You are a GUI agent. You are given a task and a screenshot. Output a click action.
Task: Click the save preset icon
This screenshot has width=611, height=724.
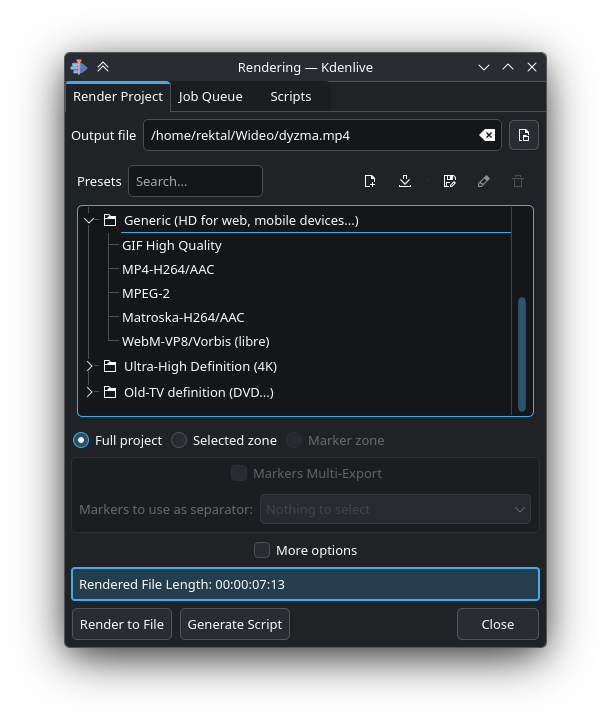pyautogui.click(x=449, y=181)
